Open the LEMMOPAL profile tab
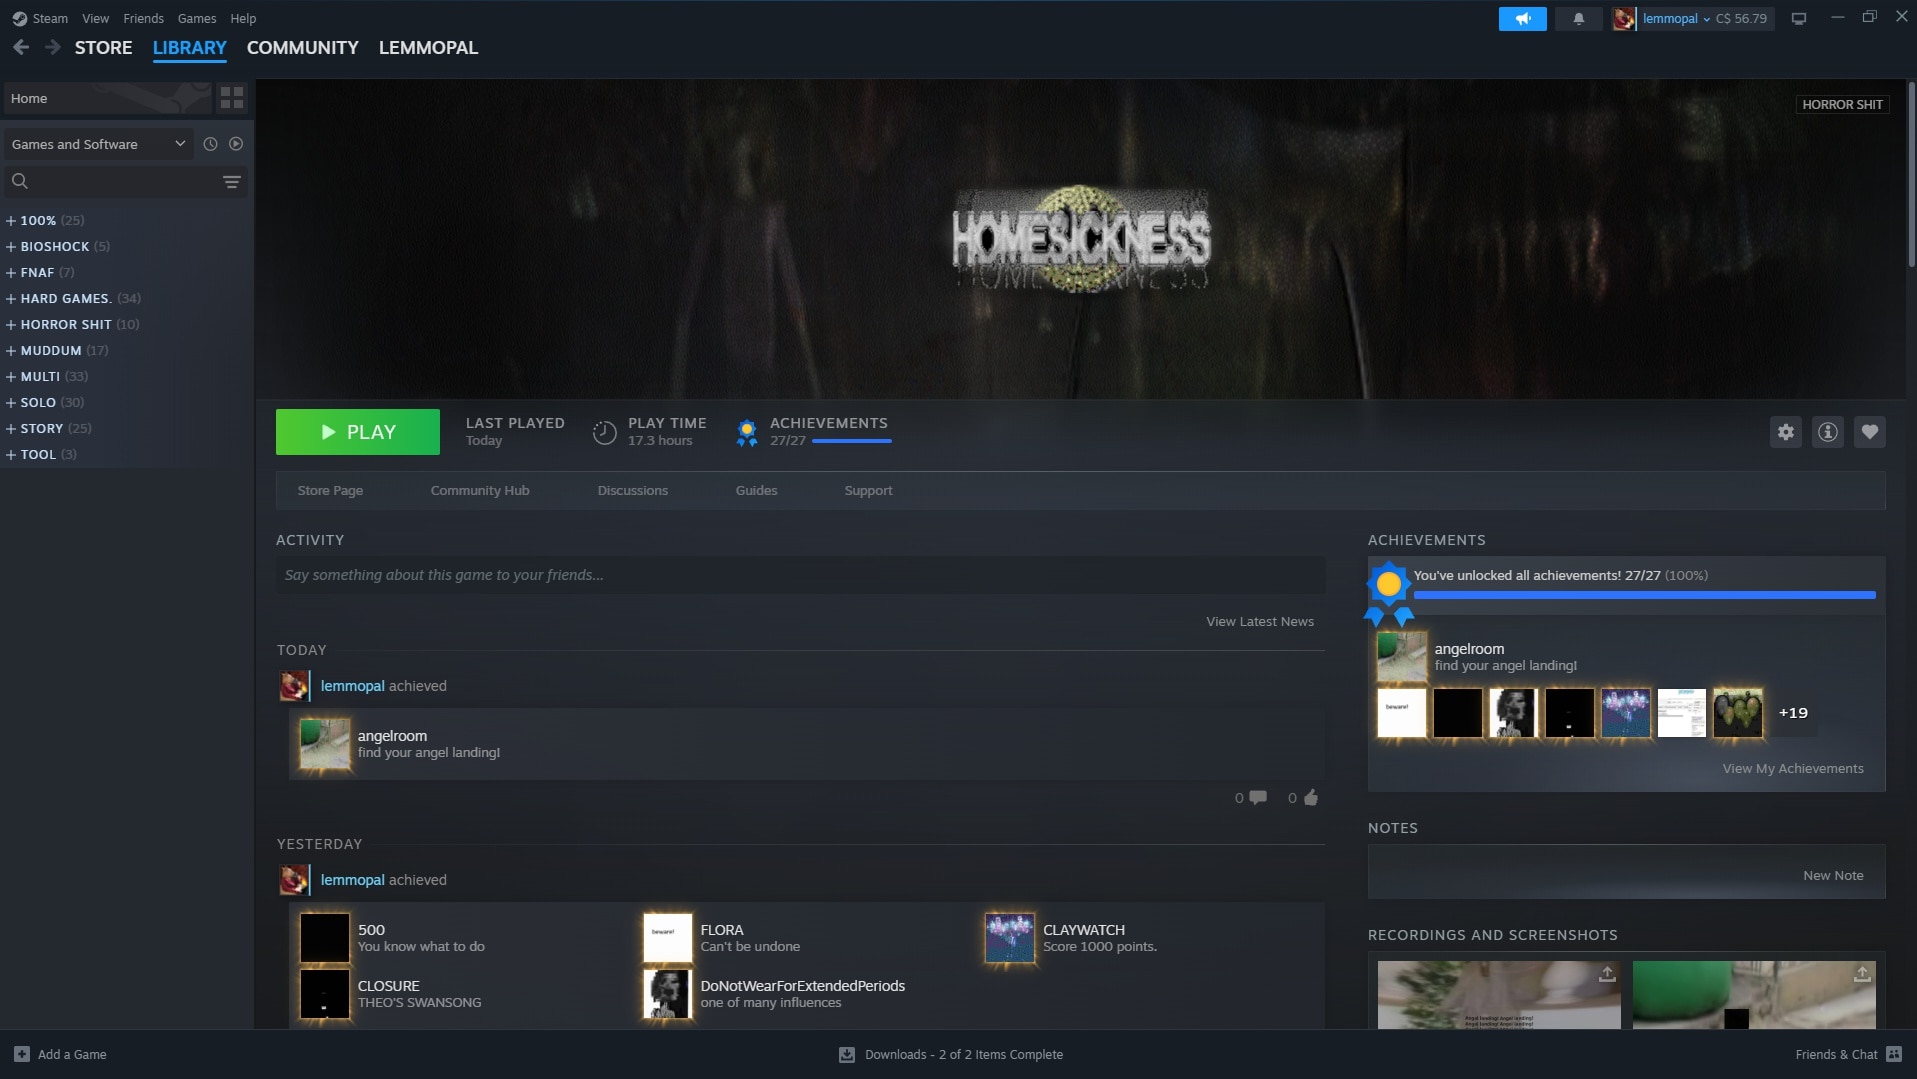The width and height of the screenshot is (1917, 1079). pyautogui.click(x=428, y=47)
